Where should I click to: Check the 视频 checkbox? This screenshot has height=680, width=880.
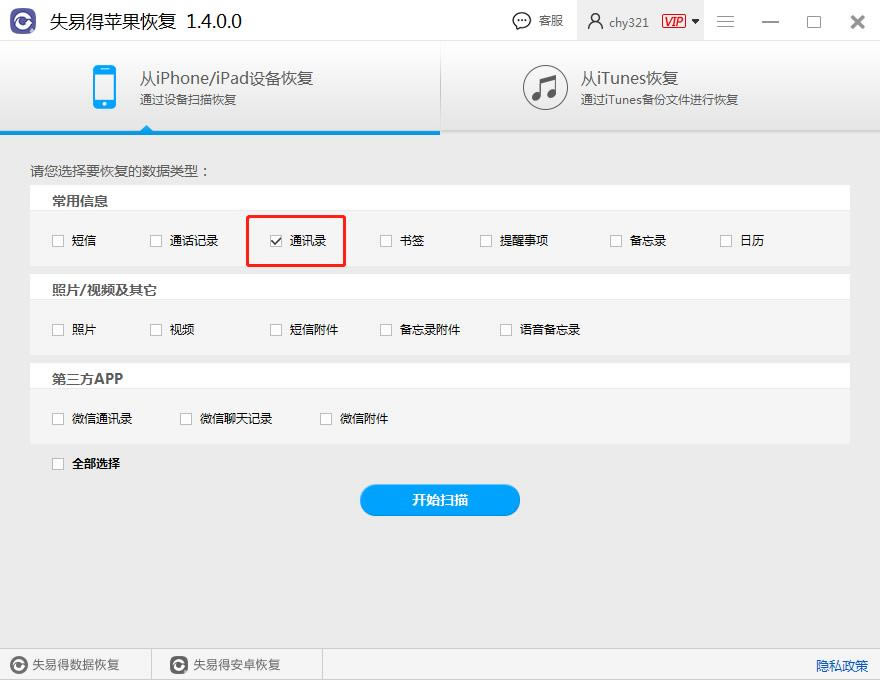tap(156, 330)
